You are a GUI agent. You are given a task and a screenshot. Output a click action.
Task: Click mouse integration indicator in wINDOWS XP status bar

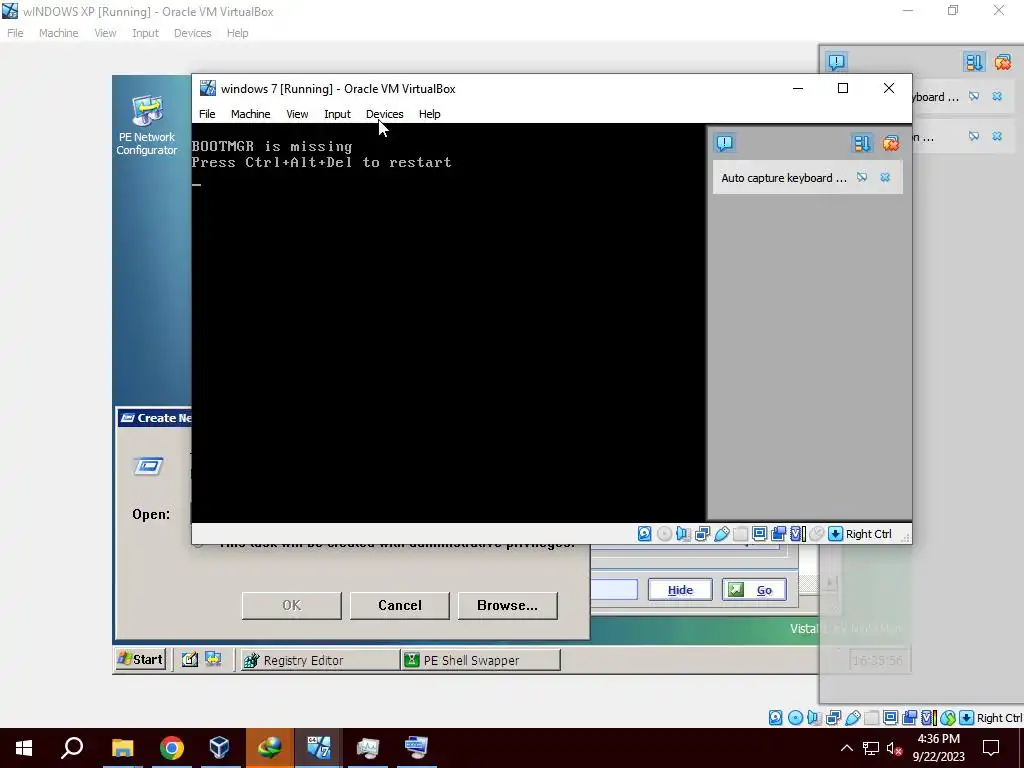(948, 718)
